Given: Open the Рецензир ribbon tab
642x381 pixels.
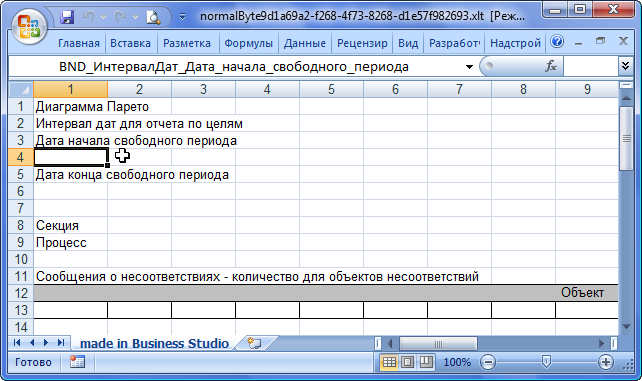Looking at the screenshot, I should click(362, 43).
